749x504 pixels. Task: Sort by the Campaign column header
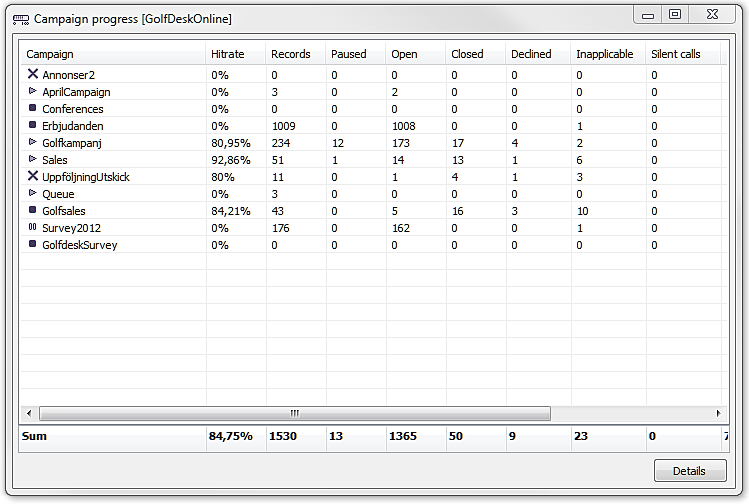click(113, 54)
